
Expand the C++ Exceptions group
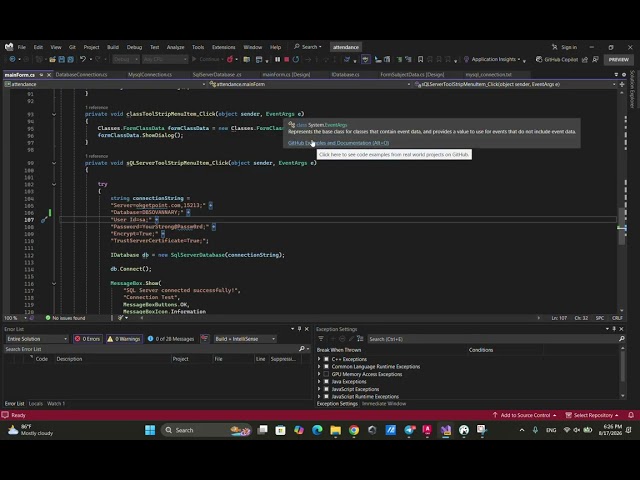tap(319, 359)
